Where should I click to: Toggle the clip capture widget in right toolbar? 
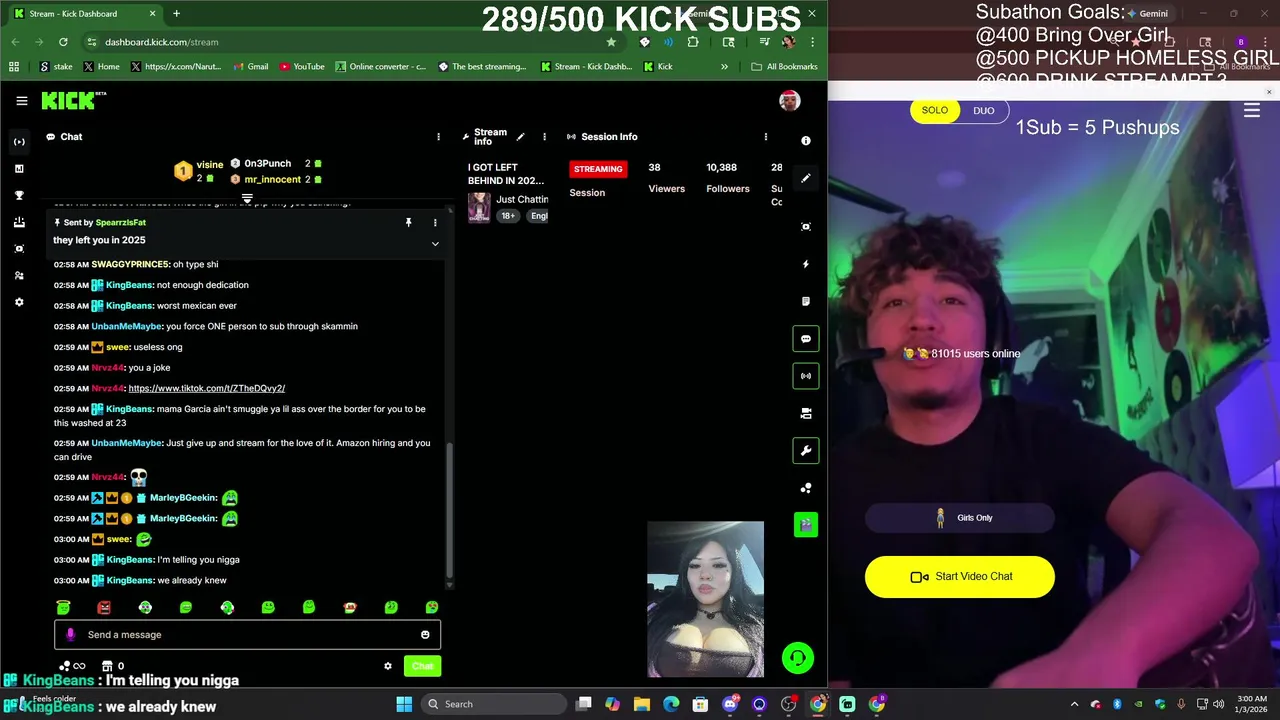click(x=806, y=227)
